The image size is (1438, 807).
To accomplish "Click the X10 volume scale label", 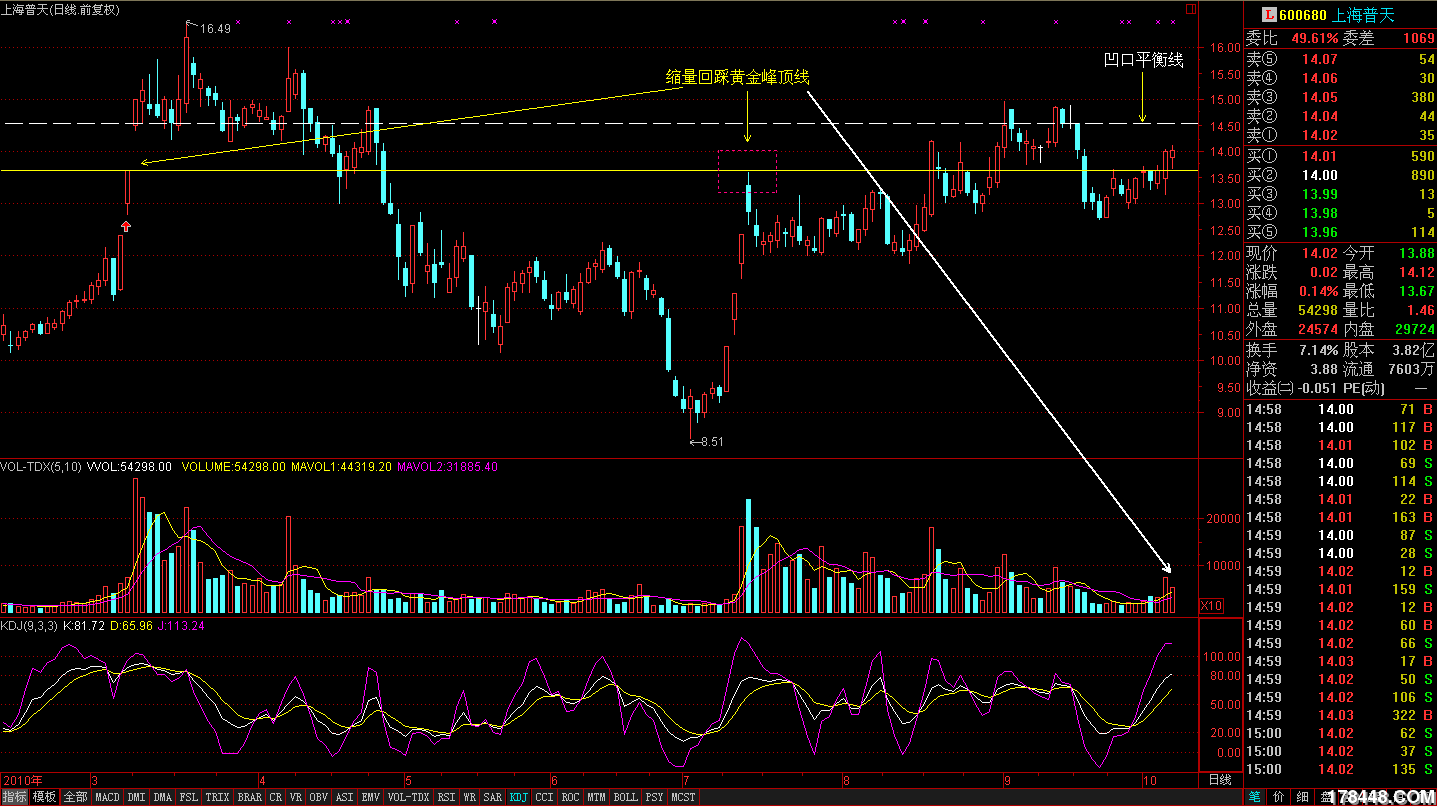I will [x=1210, y=606].
